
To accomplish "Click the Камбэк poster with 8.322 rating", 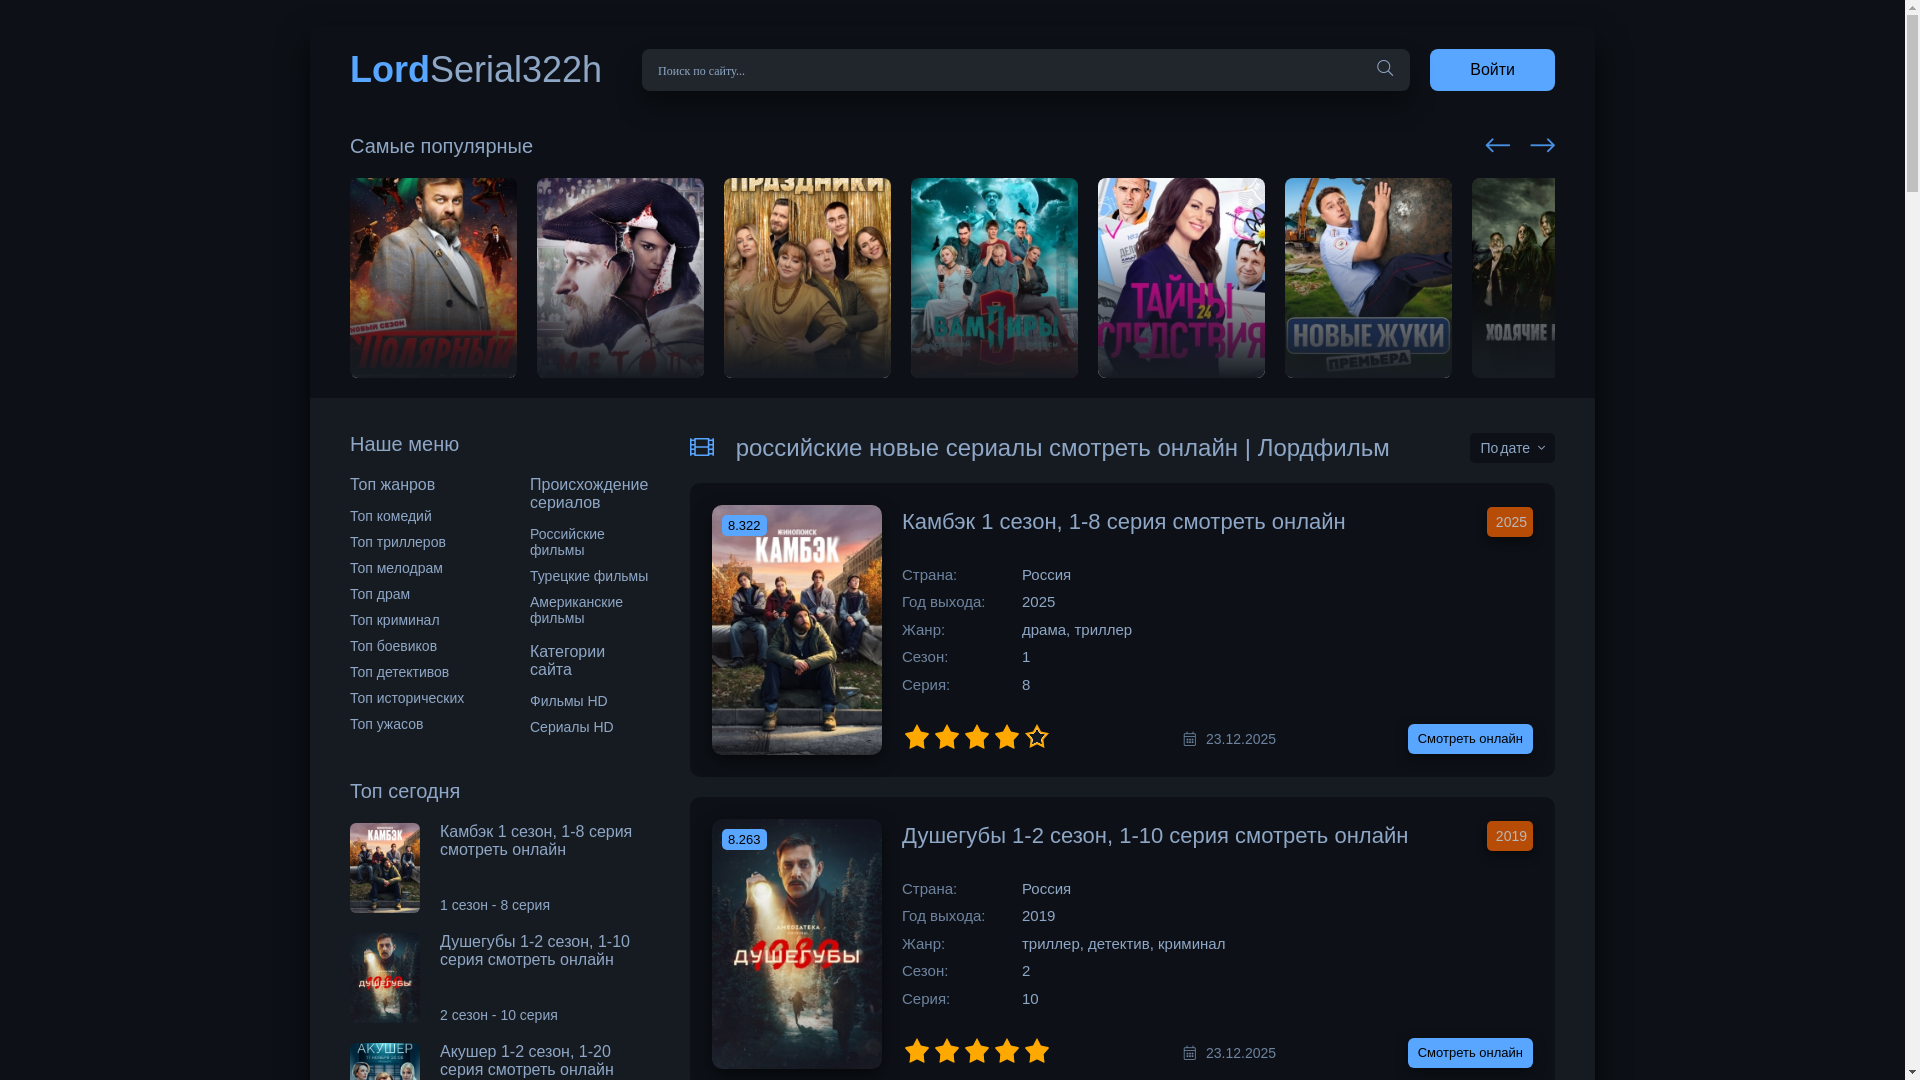I will pyautogui.click(x=797, y=630).
